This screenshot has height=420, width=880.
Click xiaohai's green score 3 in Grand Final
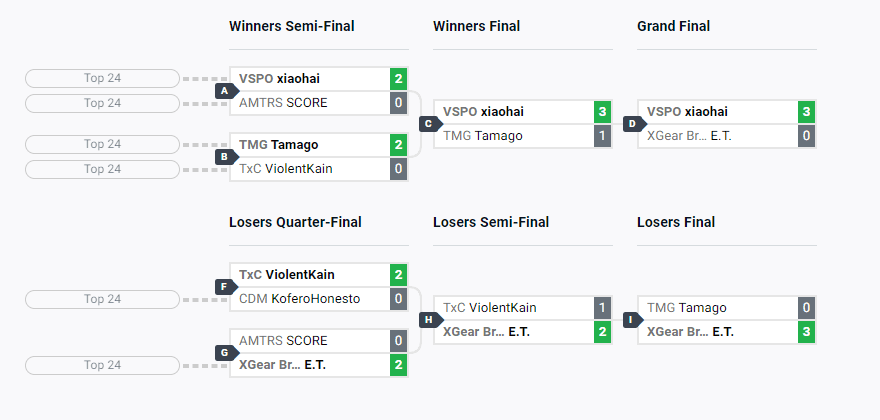point(806,112)
